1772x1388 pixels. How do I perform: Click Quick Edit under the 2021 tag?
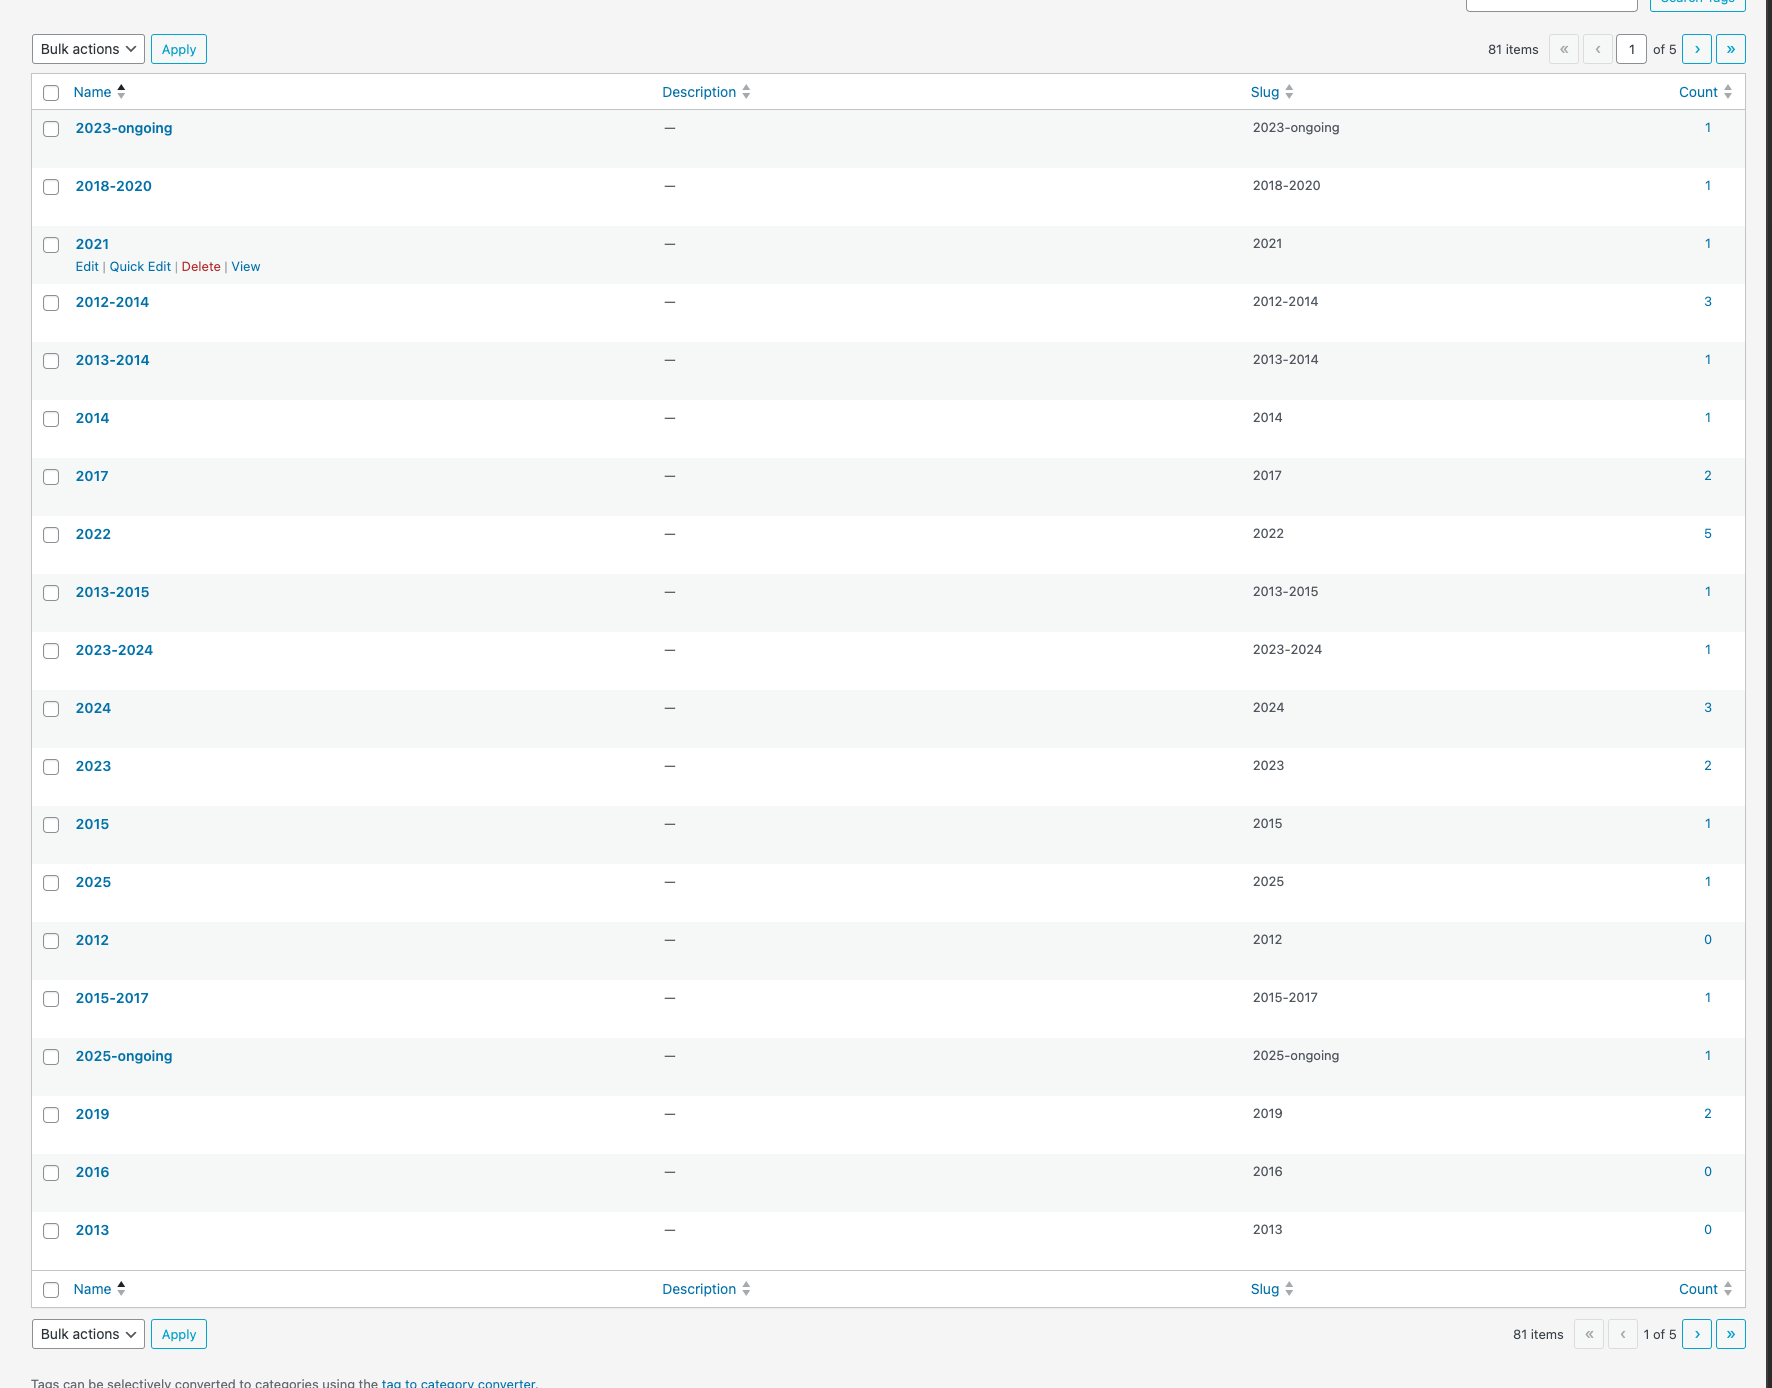point(140,267)
